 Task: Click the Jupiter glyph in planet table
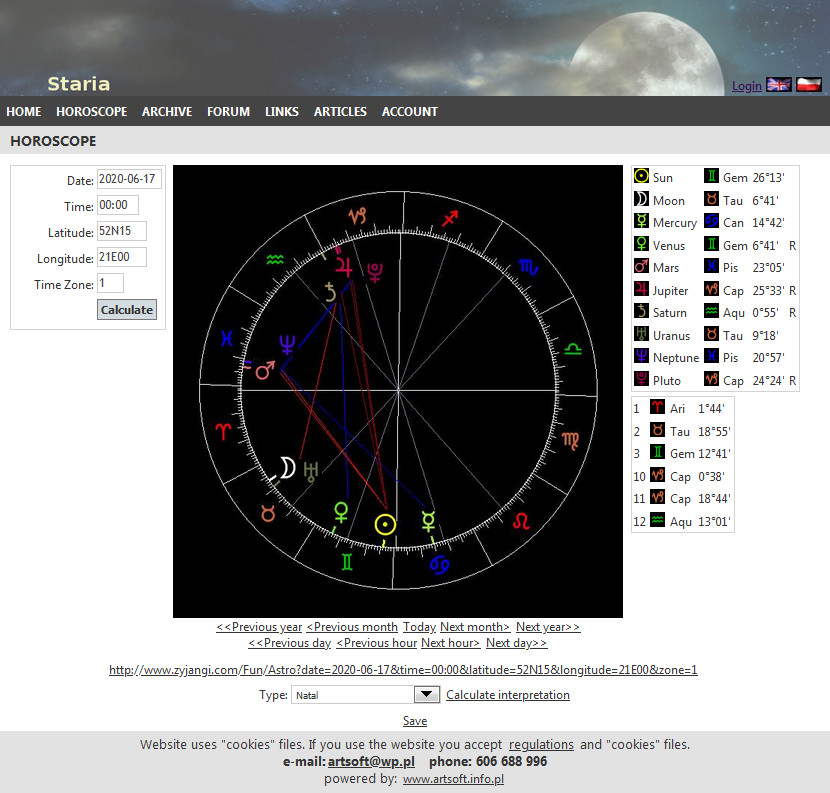(642, 290)
